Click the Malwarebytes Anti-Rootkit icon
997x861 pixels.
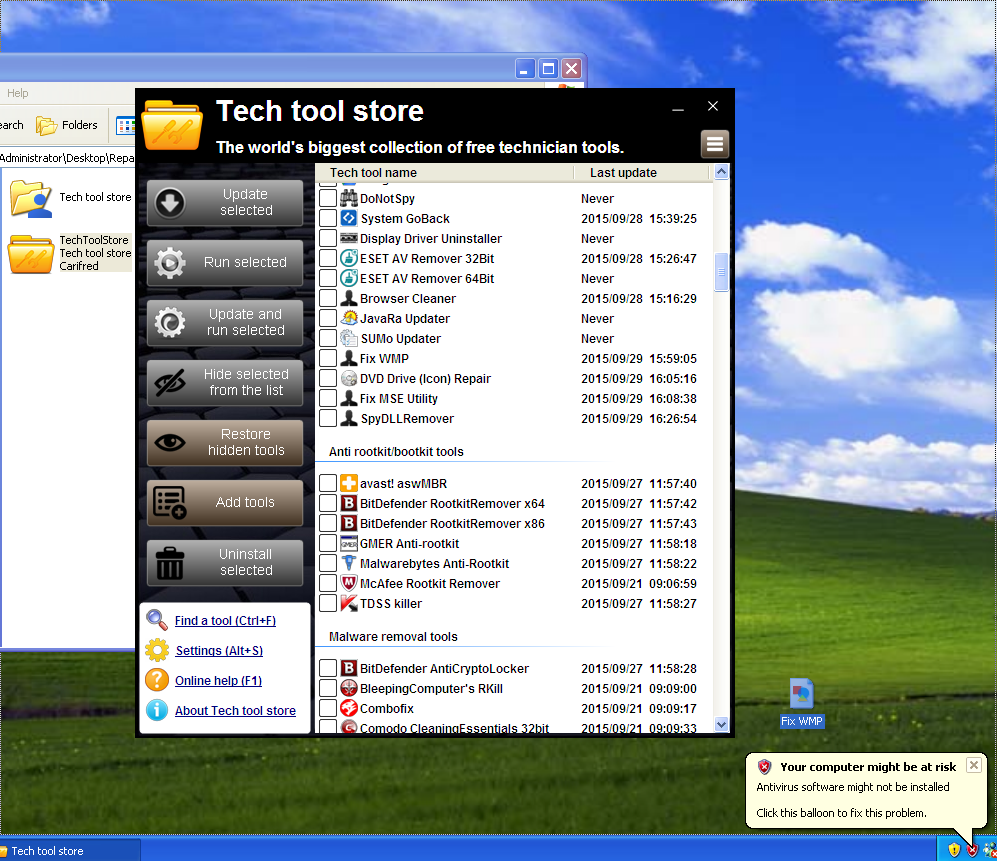pos(348,563)
